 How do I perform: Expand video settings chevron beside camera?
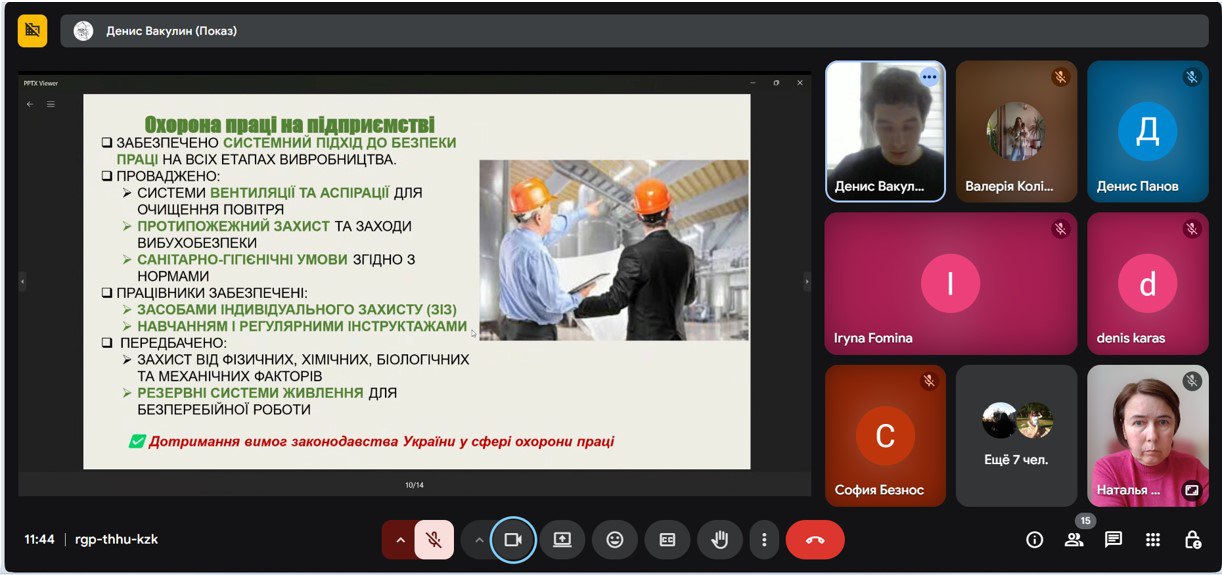(x=479, y=540)
